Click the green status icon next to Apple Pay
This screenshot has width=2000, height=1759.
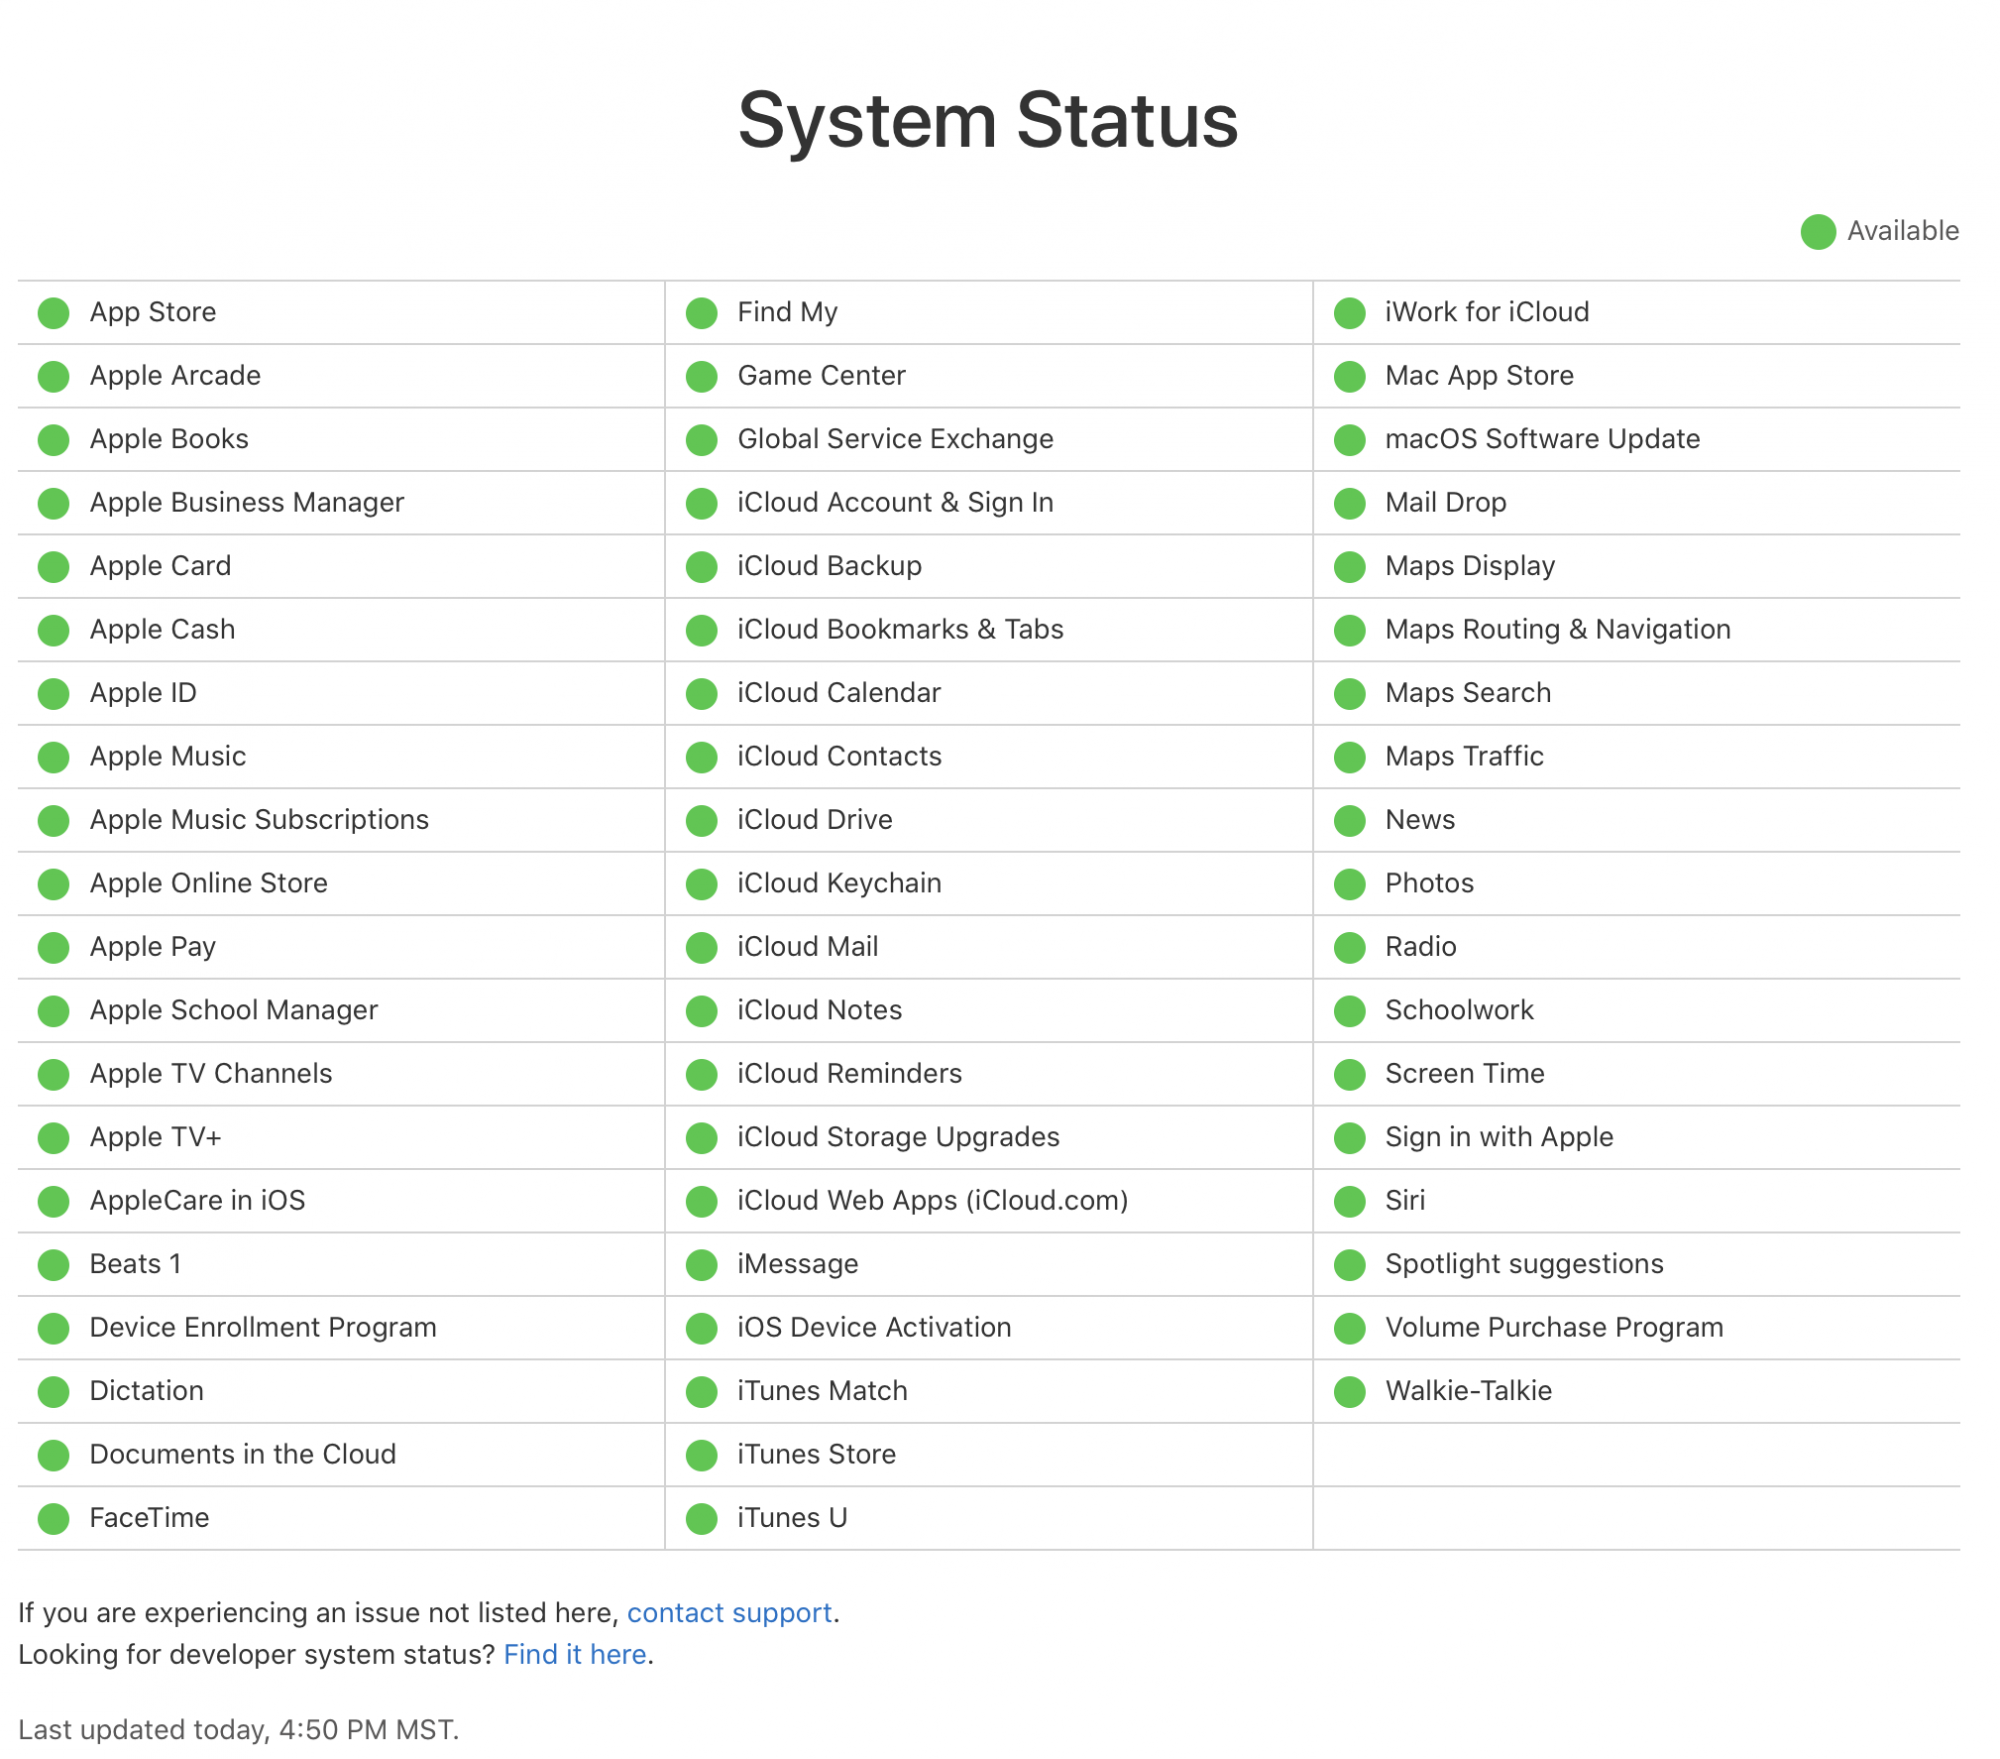pyautogui.click(x=54, y=947)
